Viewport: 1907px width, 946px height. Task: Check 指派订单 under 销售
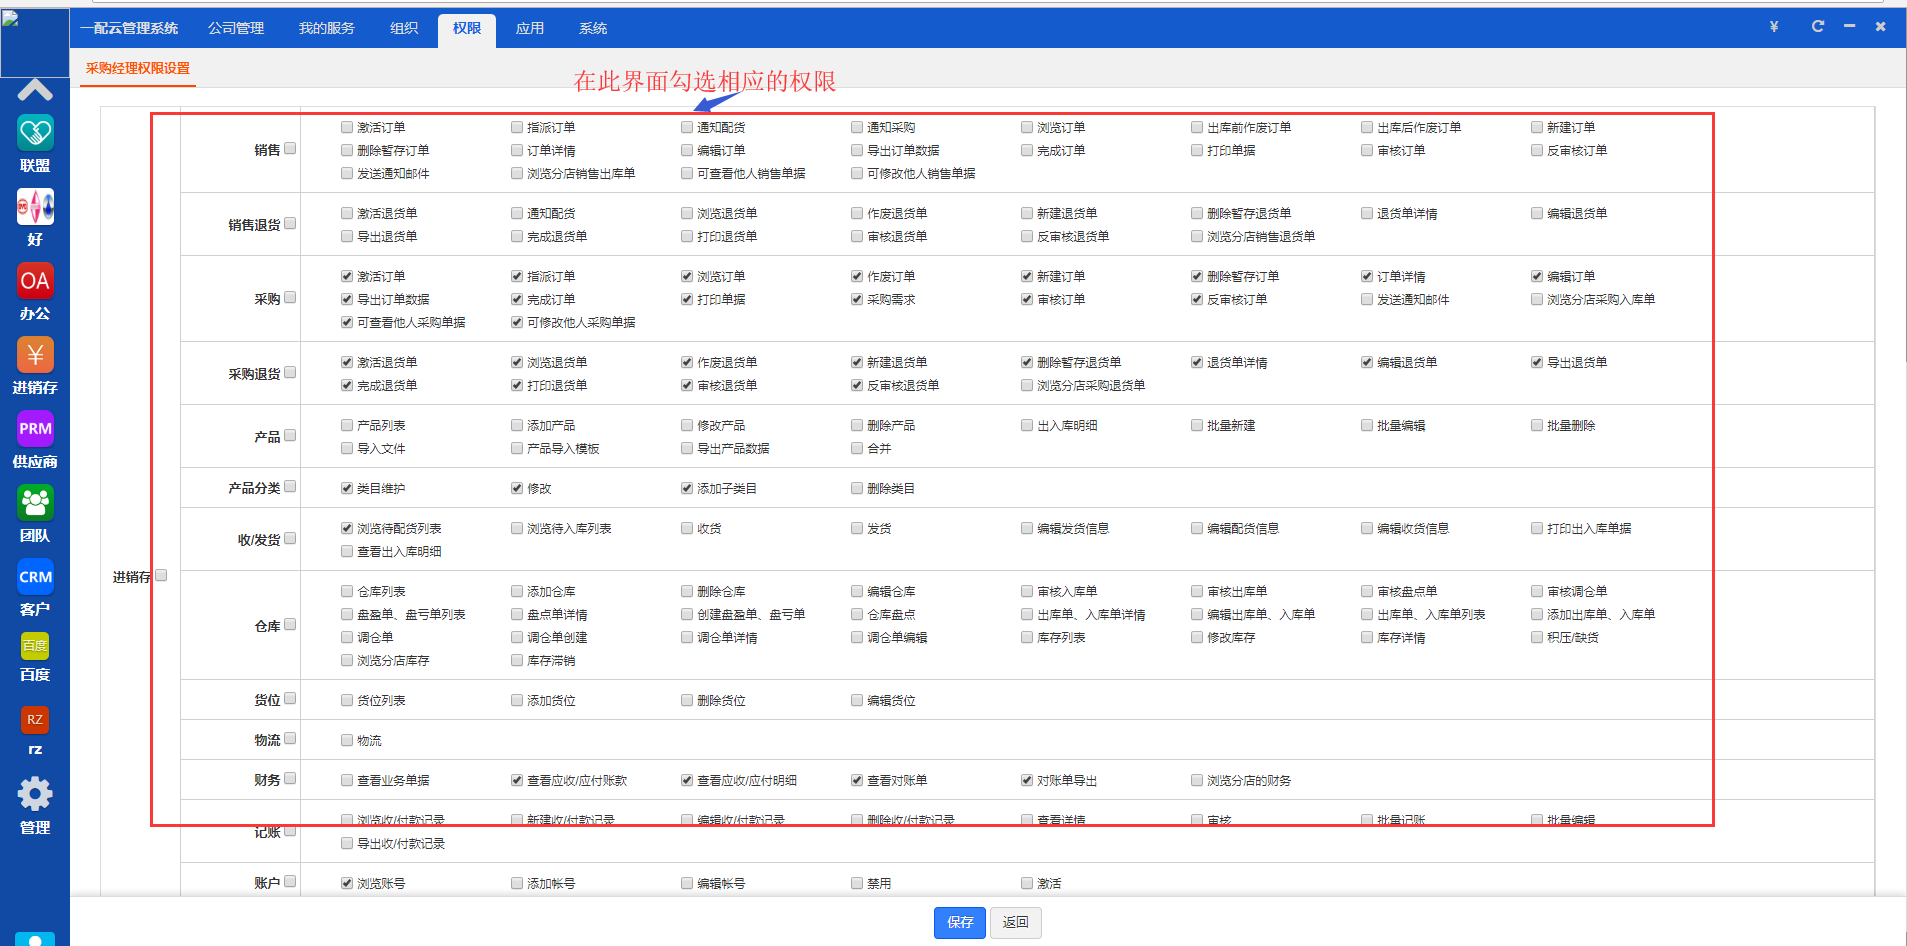[x=517, y=127]
